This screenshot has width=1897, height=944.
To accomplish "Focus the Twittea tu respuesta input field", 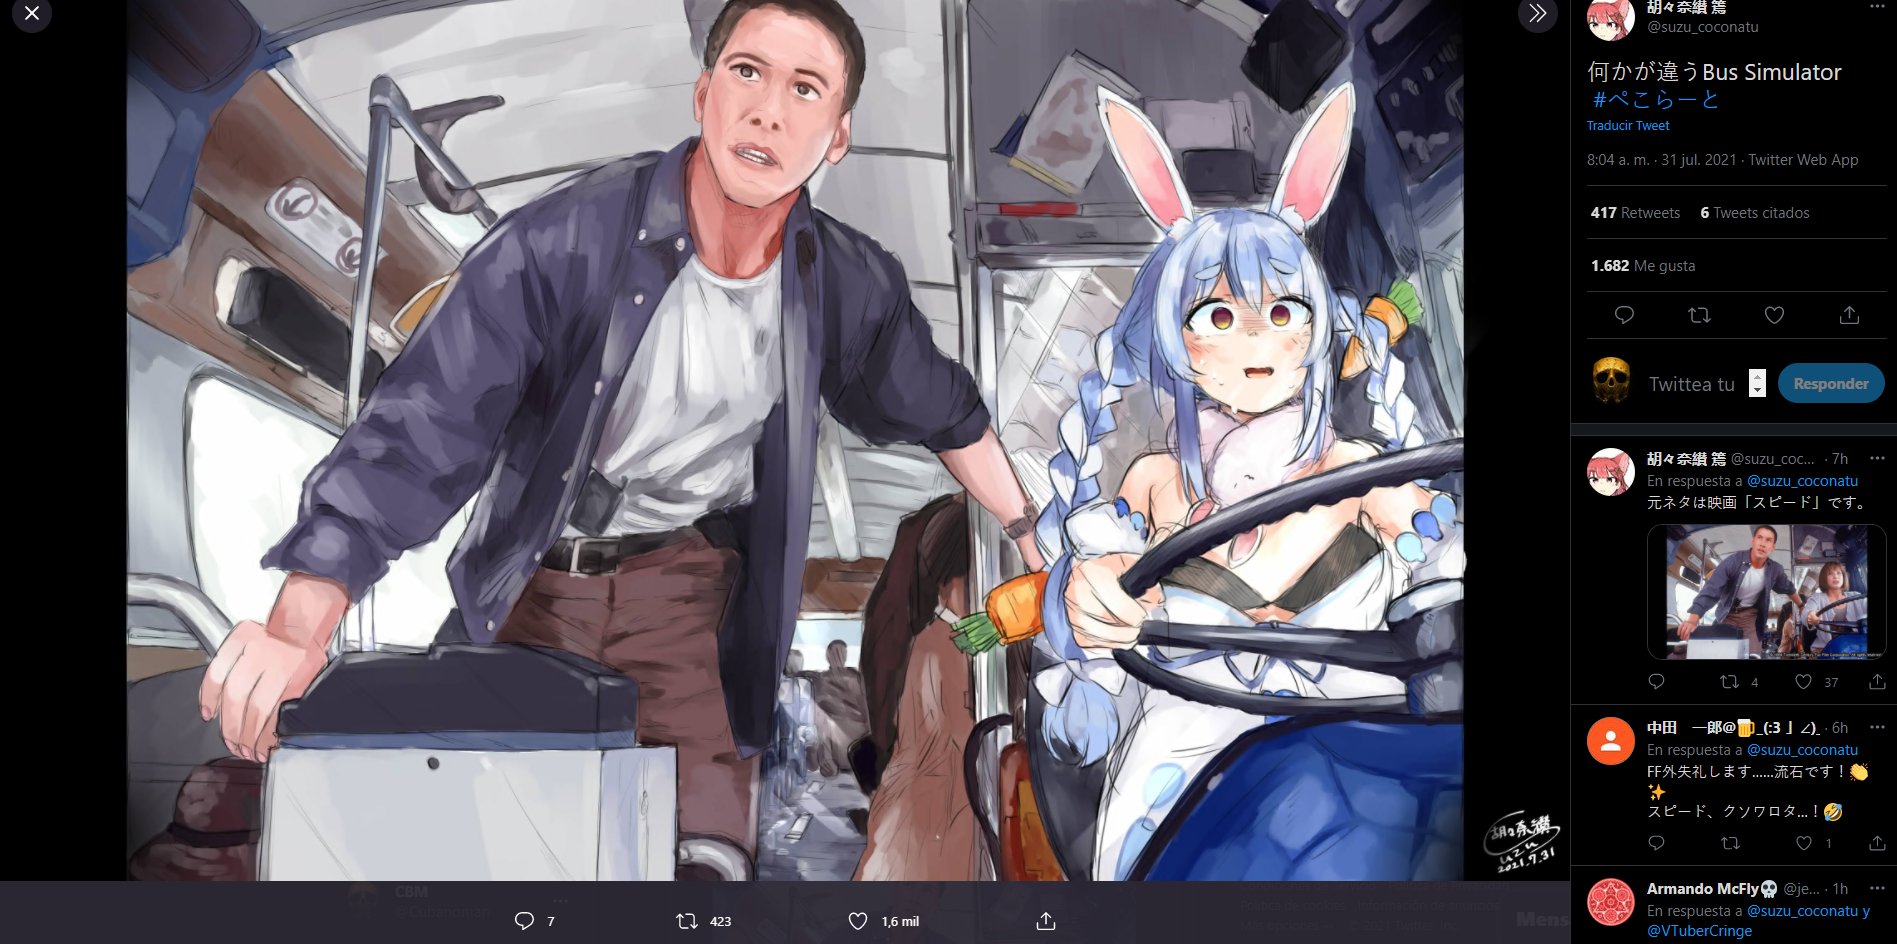I will click(1692, 384).
